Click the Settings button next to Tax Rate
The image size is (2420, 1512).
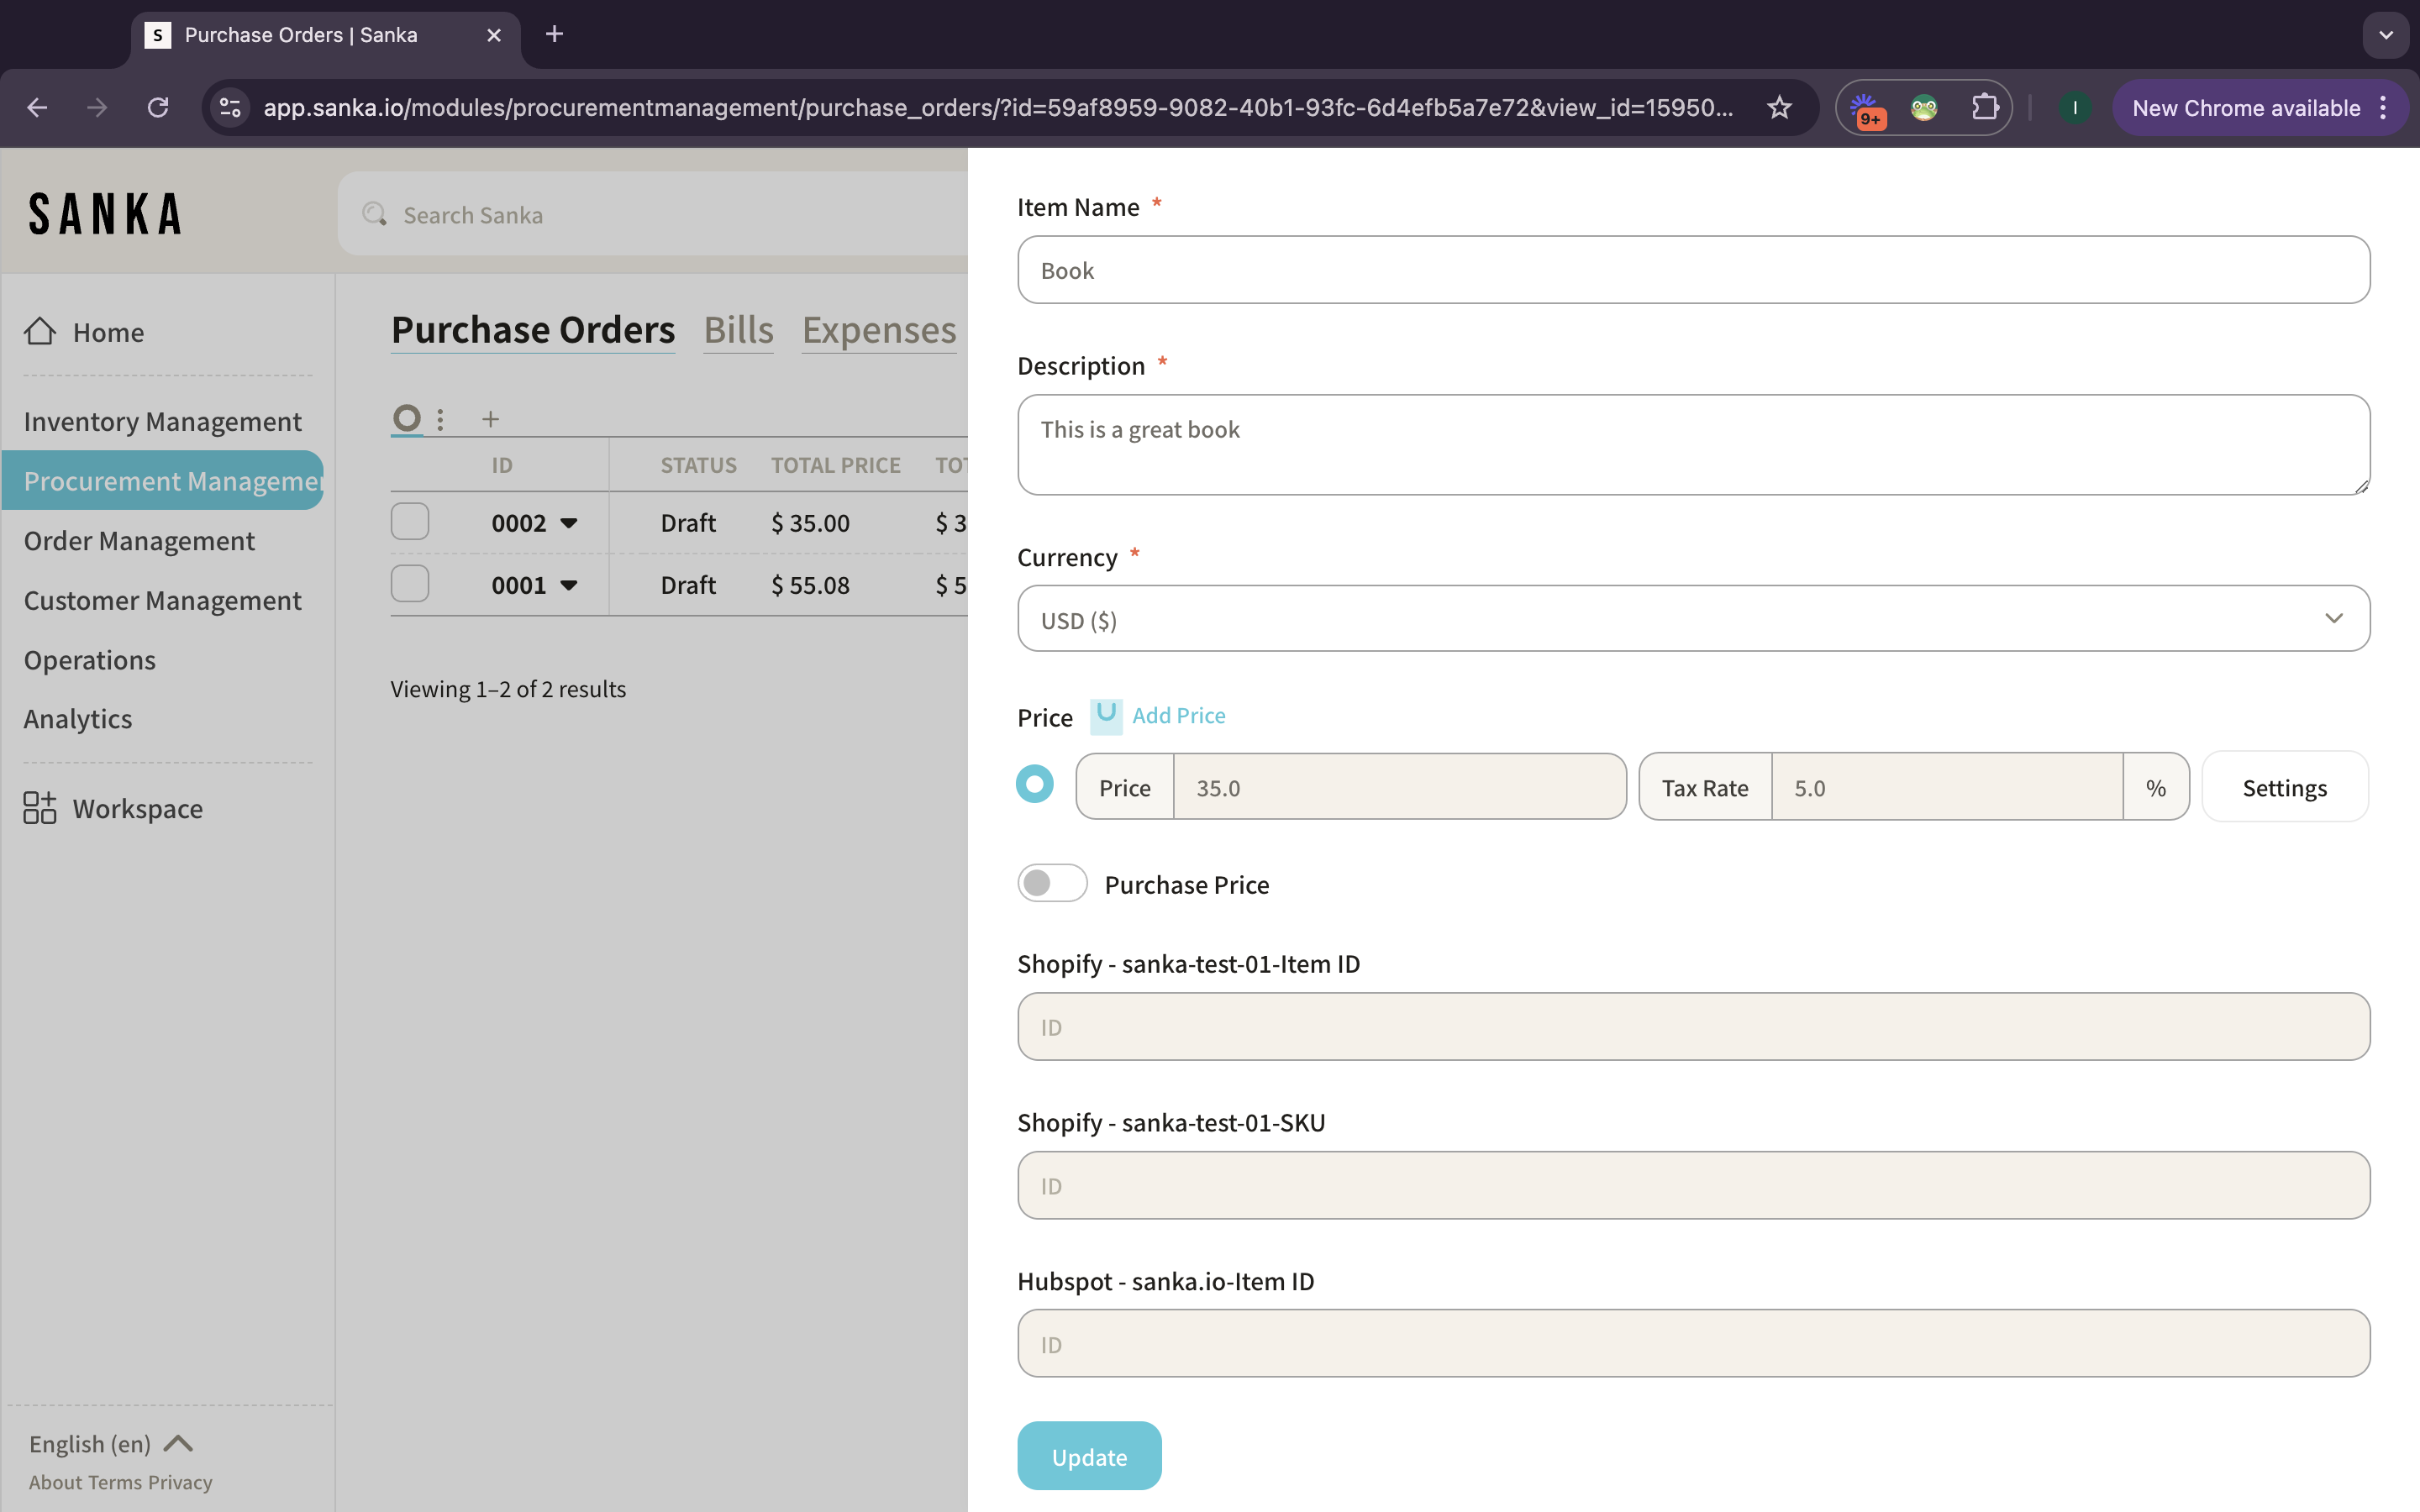click(2285, 787)
